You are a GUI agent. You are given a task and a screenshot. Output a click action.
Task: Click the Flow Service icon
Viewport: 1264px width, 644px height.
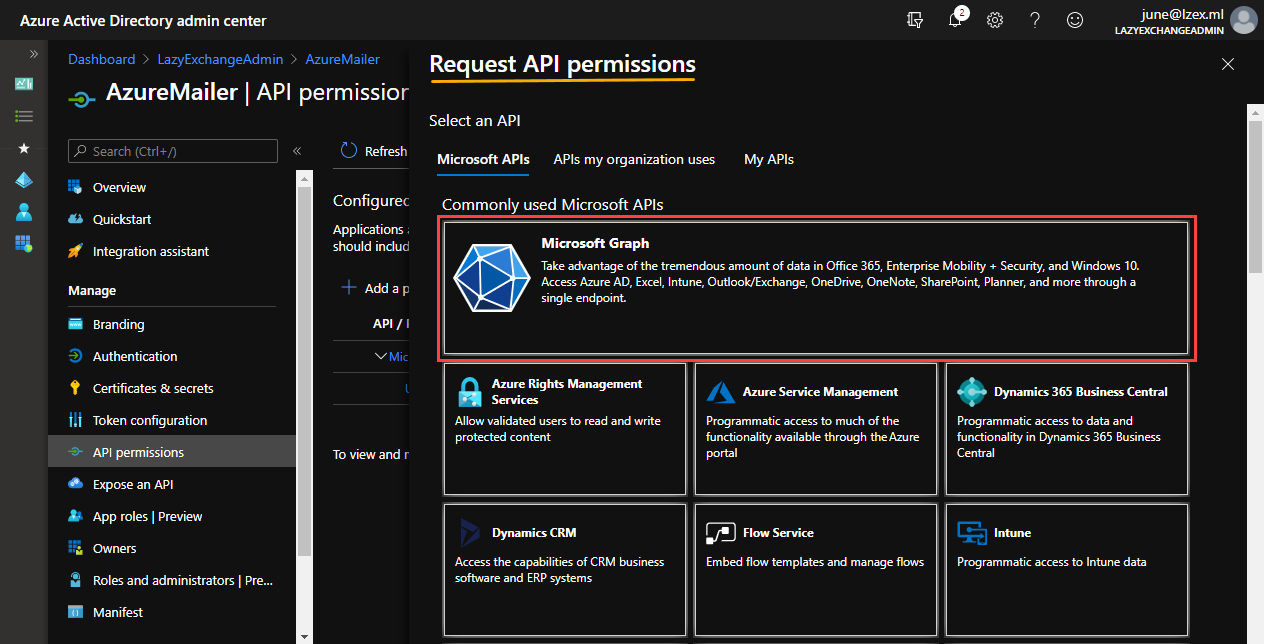point(720,532)
